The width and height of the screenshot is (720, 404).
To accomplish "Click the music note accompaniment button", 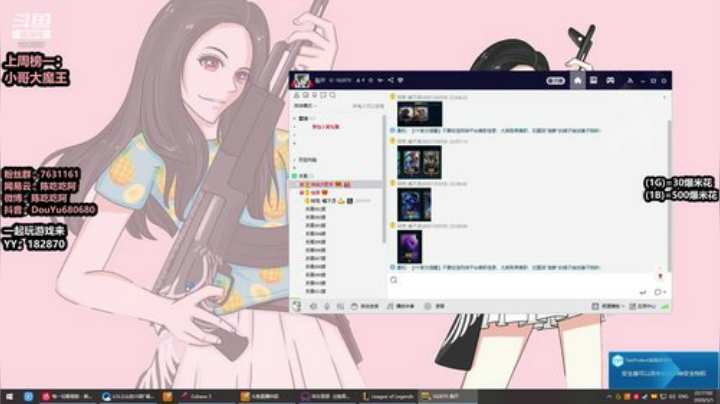I will [401, 306].
